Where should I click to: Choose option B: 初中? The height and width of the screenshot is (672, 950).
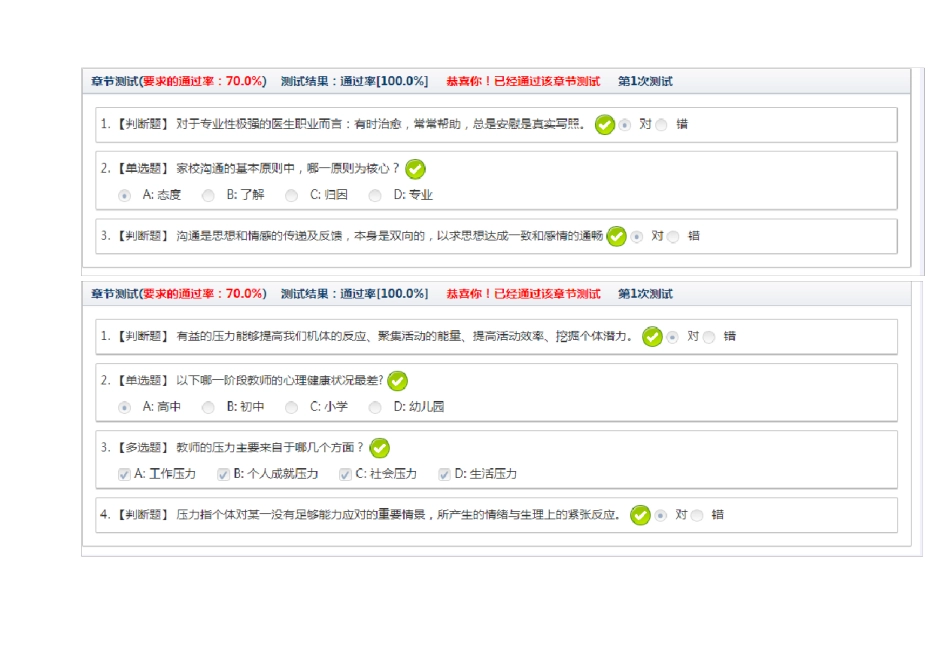208,407
